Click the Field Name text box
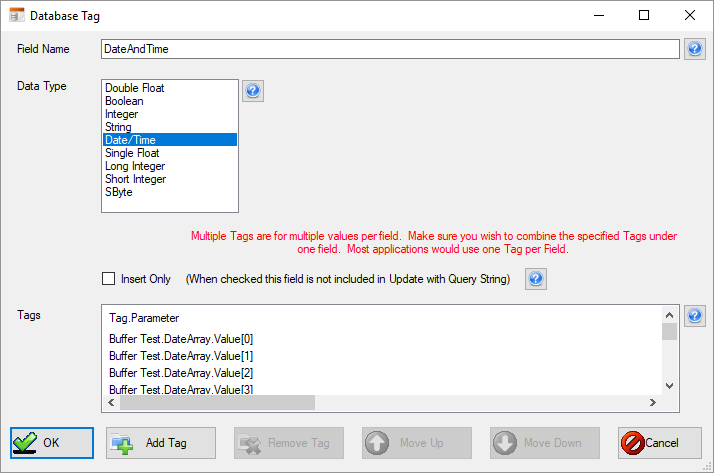This screenshot has height=473, width=714. tap(390, 49)
